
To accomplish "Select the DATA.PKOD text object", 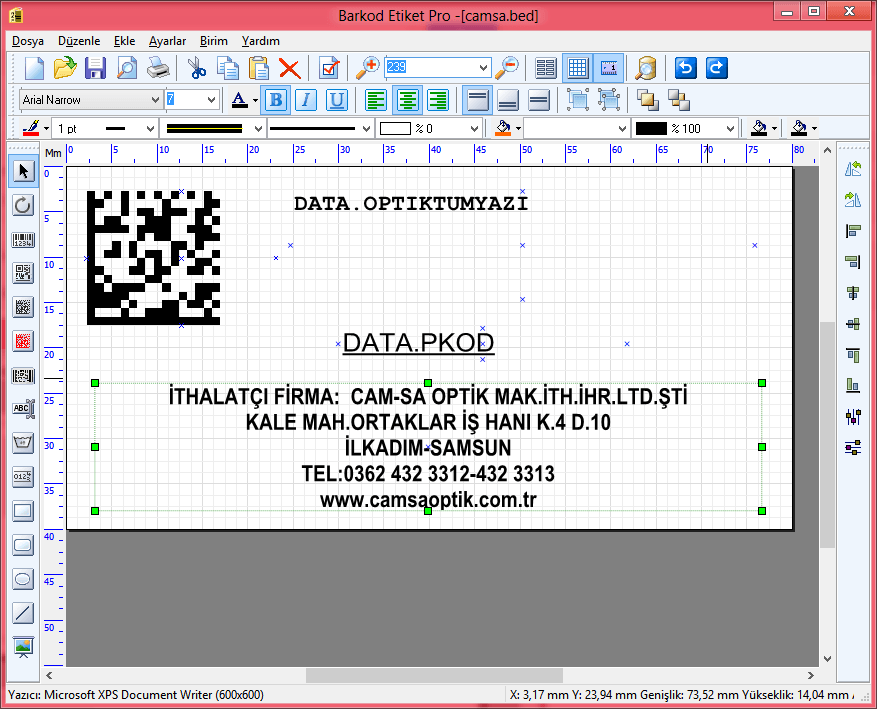I will (x=418, y=343).
